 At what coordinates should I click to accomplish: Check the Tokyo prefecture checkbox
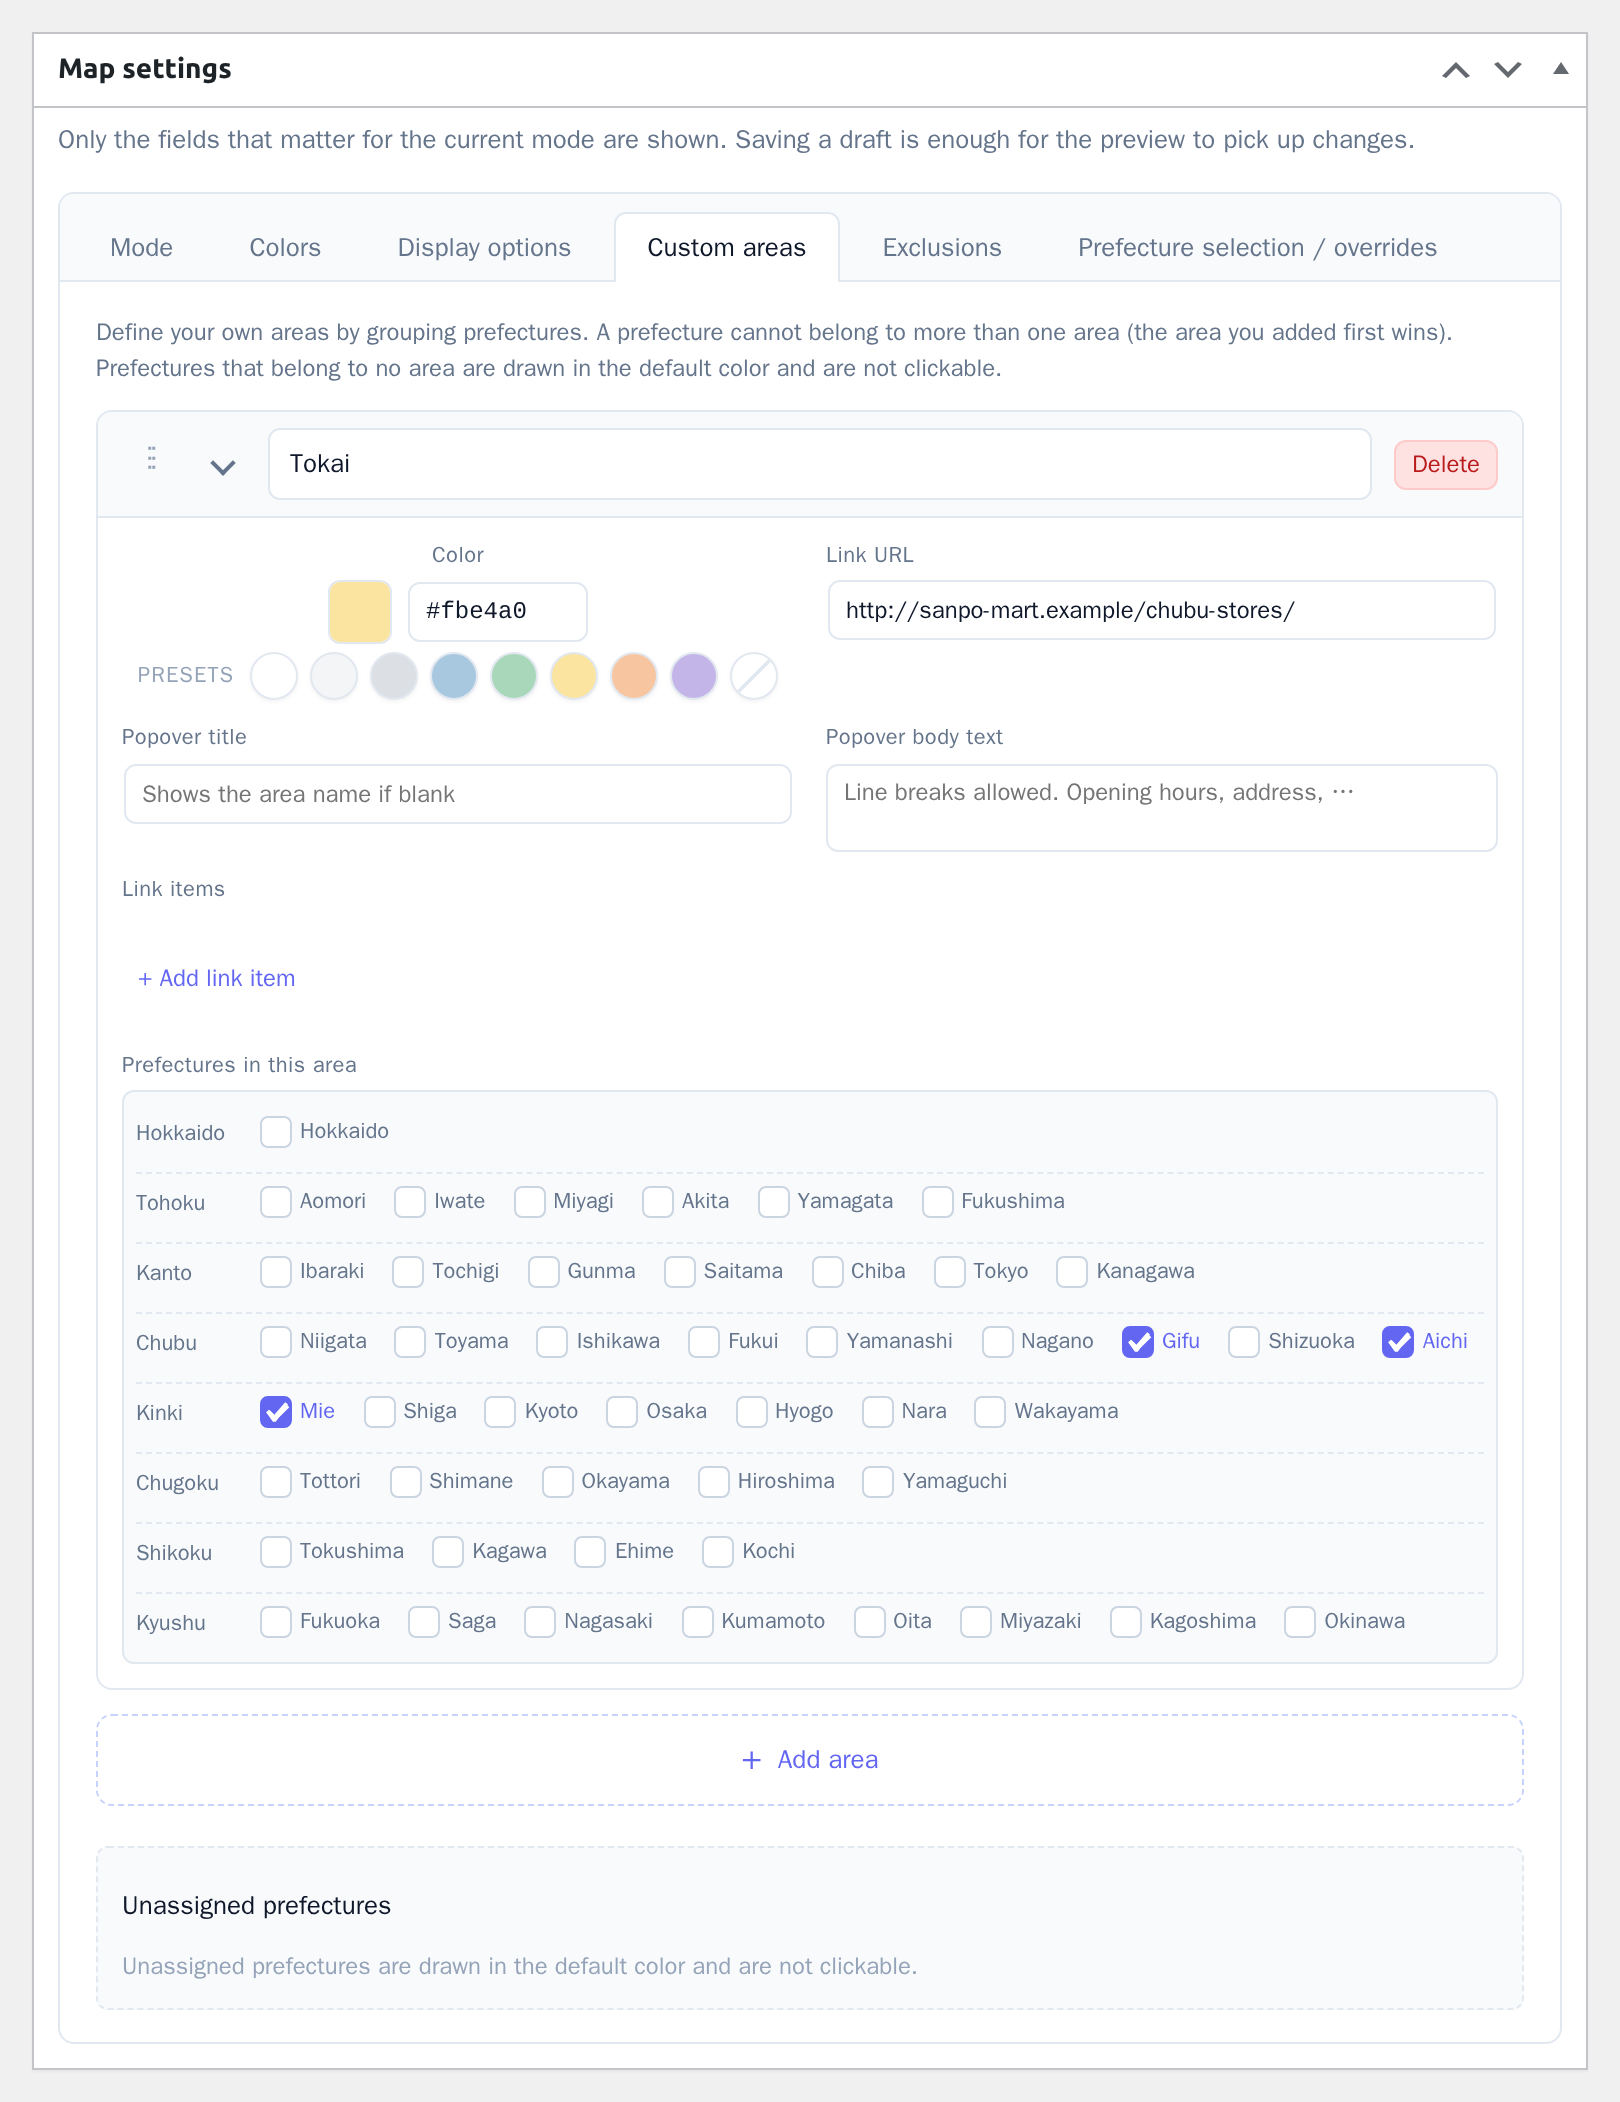tap(950, 1272)
